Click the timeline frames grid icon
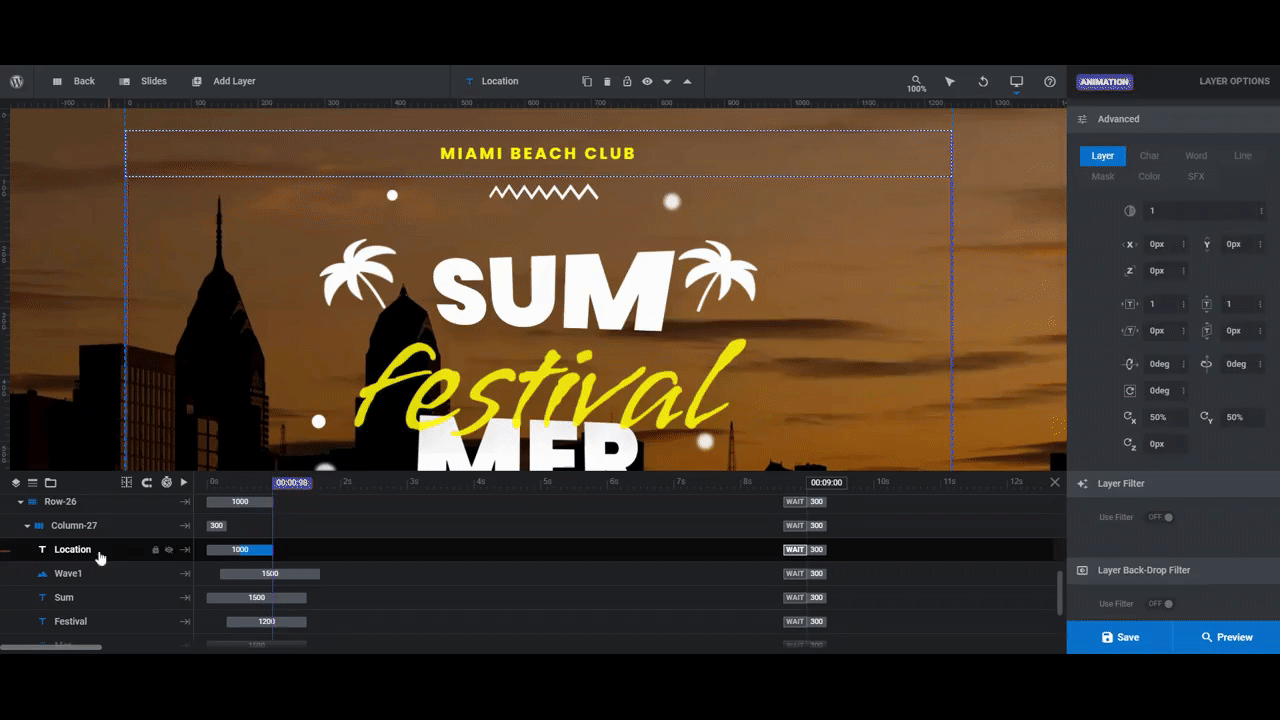Image resolution: width=1280 pixels, height=720 pixels. coord(126,482)
